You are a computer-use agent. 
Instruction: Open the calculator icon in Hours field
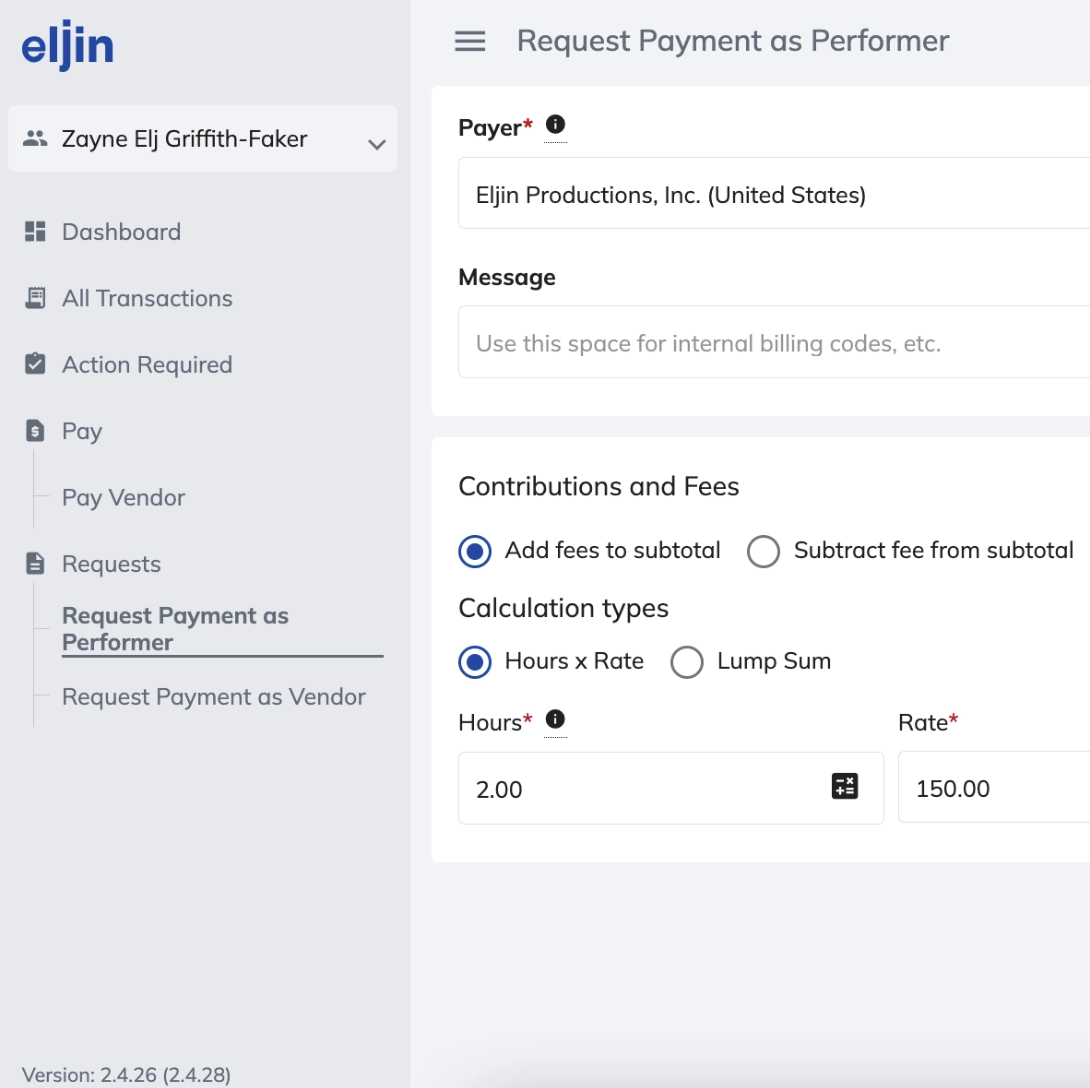click(x=845, y=787)
